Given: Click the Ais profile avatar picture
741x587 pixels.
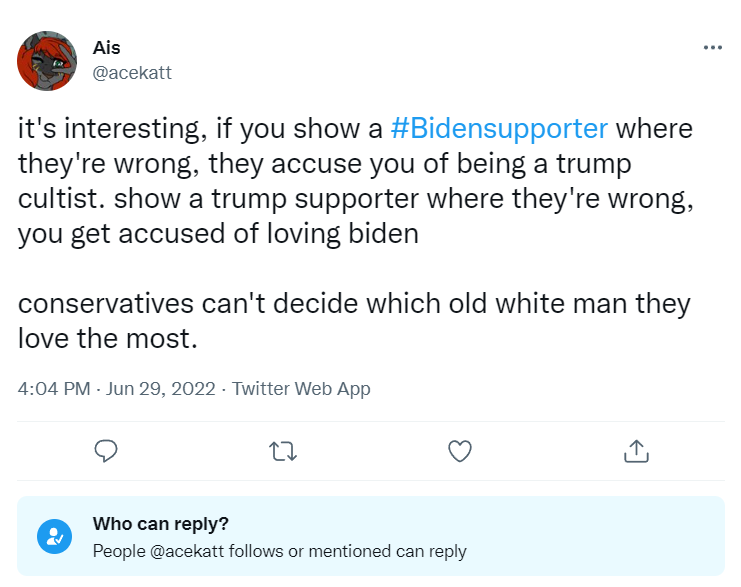Looking at the screenshot, I should (x=47, y=61).
